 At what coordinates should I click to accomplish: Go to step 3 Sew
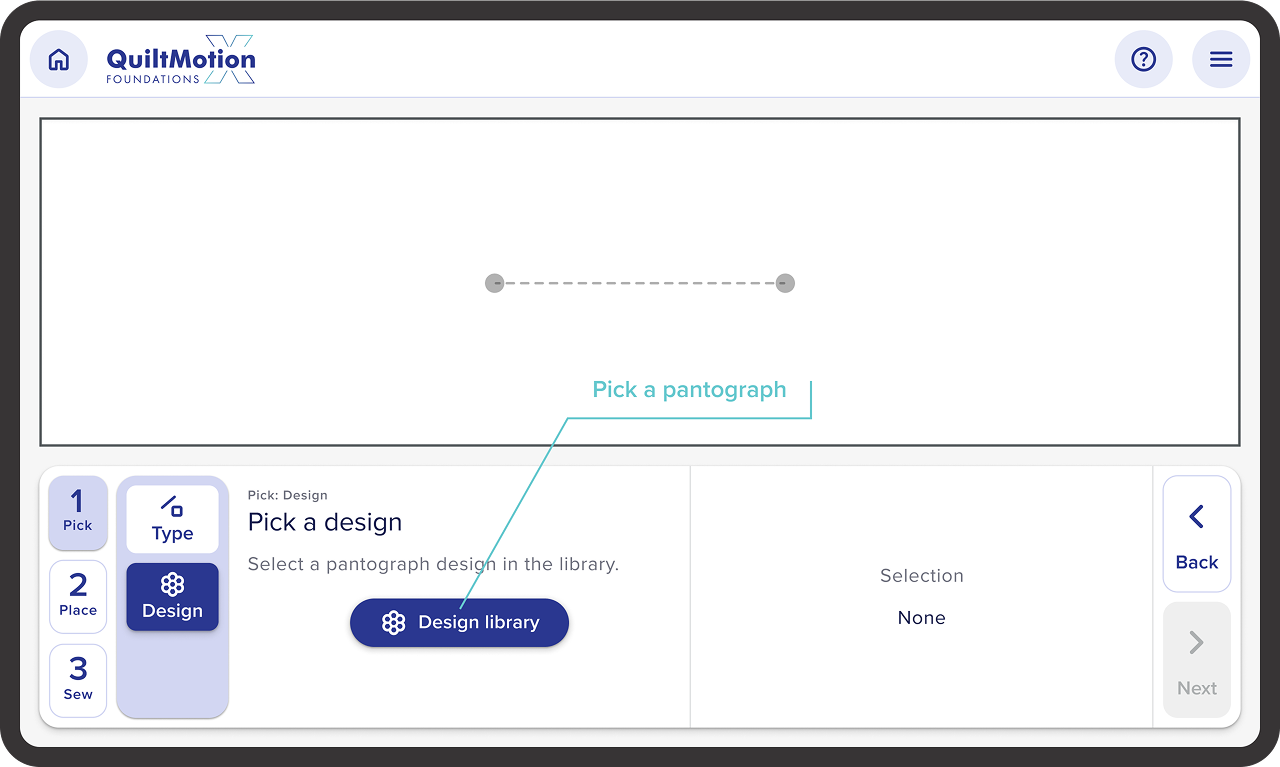pyautogui.click(x=78, y=680)
